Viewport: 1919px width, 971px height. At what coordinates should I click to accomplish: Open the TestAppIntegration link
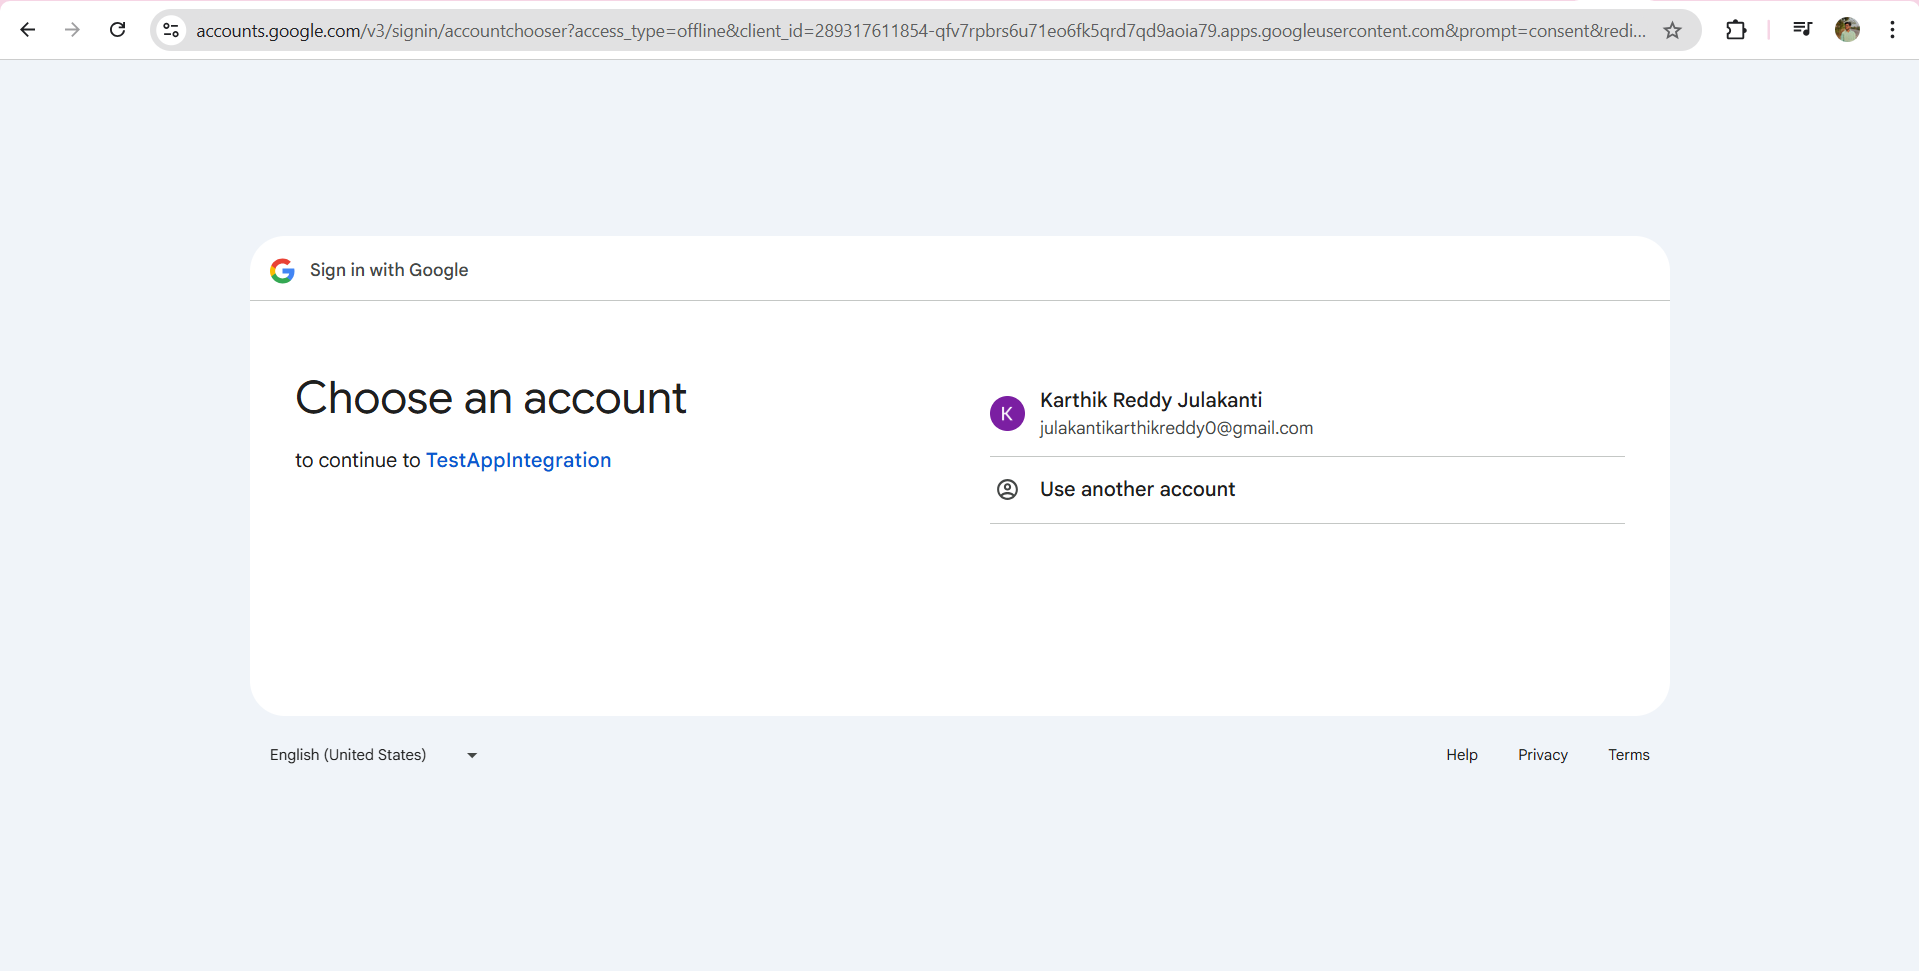[518, 460]
